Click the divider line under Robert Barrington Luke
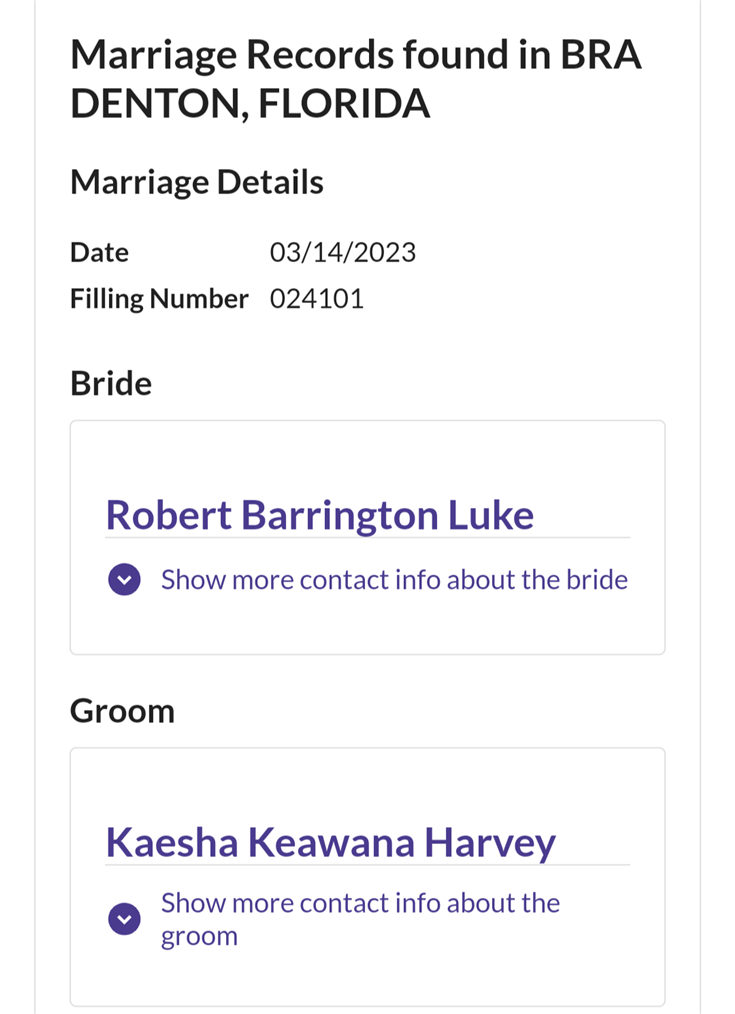This screenshot has height=1014, width=735. point(367,538)
